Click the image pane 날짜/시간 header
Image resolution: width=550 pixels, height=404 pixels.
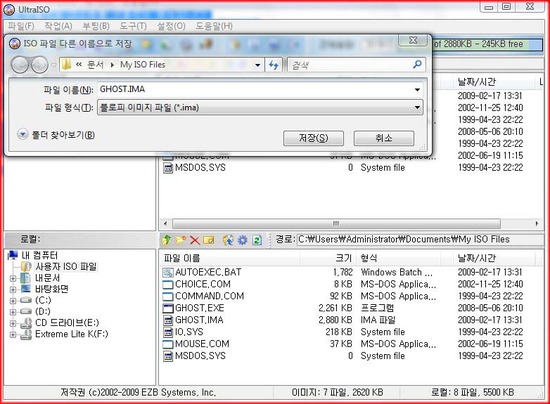494,82
